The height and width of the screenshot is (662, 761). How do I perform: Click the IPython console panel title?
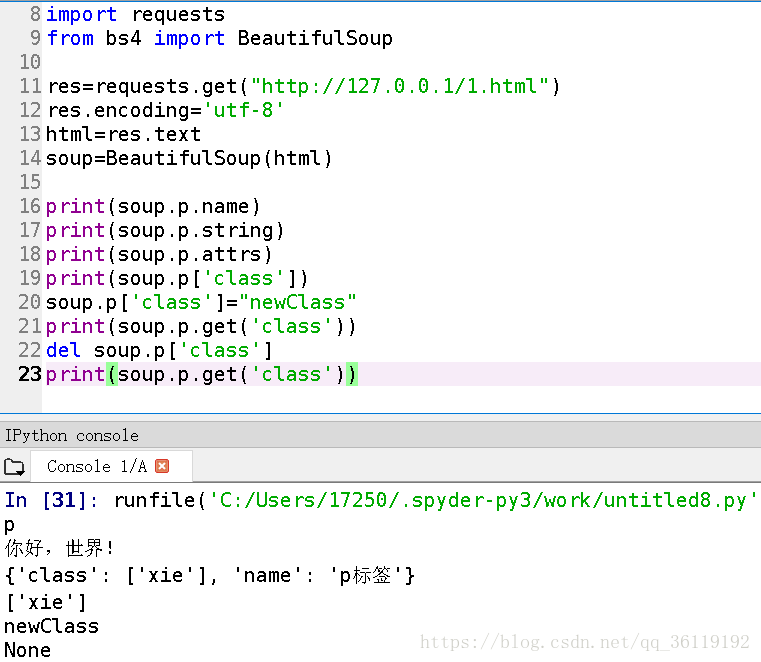pyautogui.click(x=72, y=435)
